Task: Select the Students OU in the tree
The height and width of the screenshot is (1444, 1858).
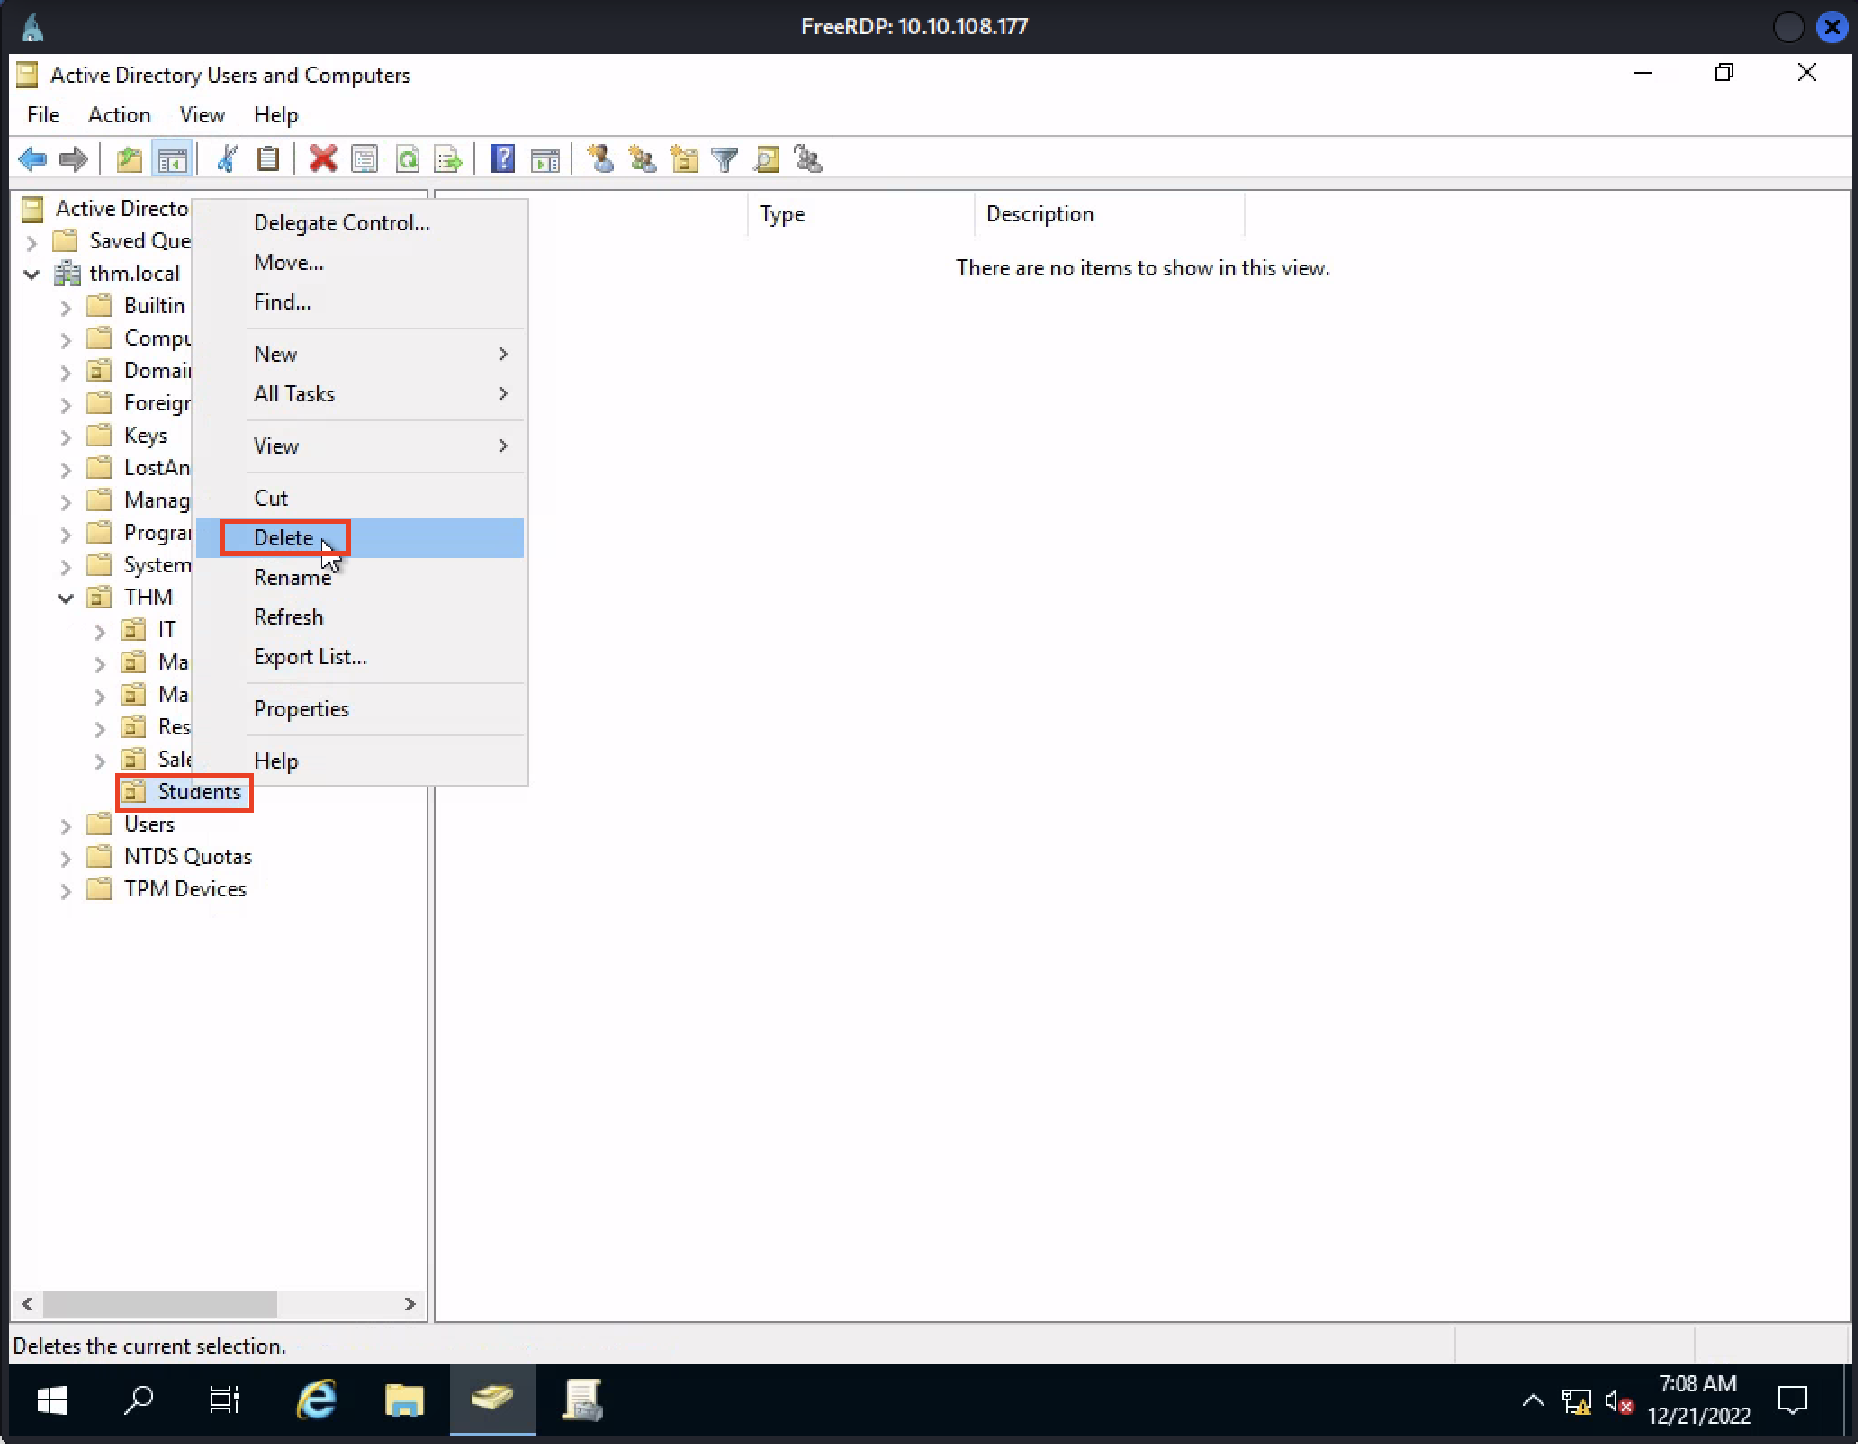Action: tap(199, 792)
